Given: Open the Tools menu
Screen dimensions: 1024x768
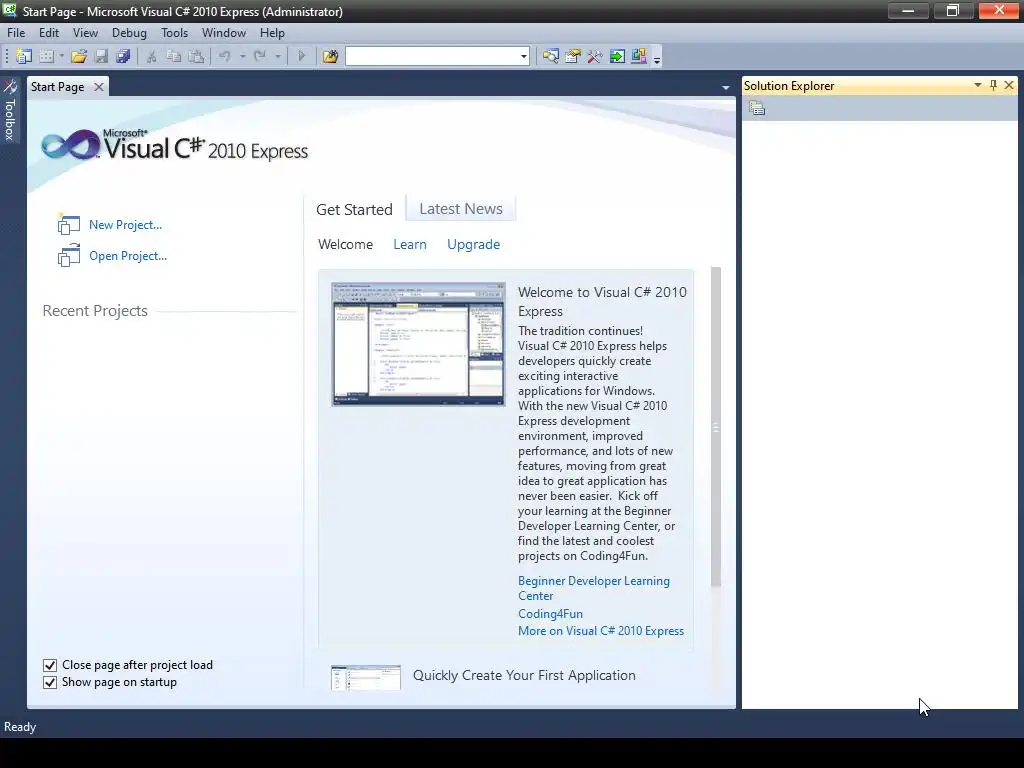Looking at the screenshot, I should (x=174, y=33).
